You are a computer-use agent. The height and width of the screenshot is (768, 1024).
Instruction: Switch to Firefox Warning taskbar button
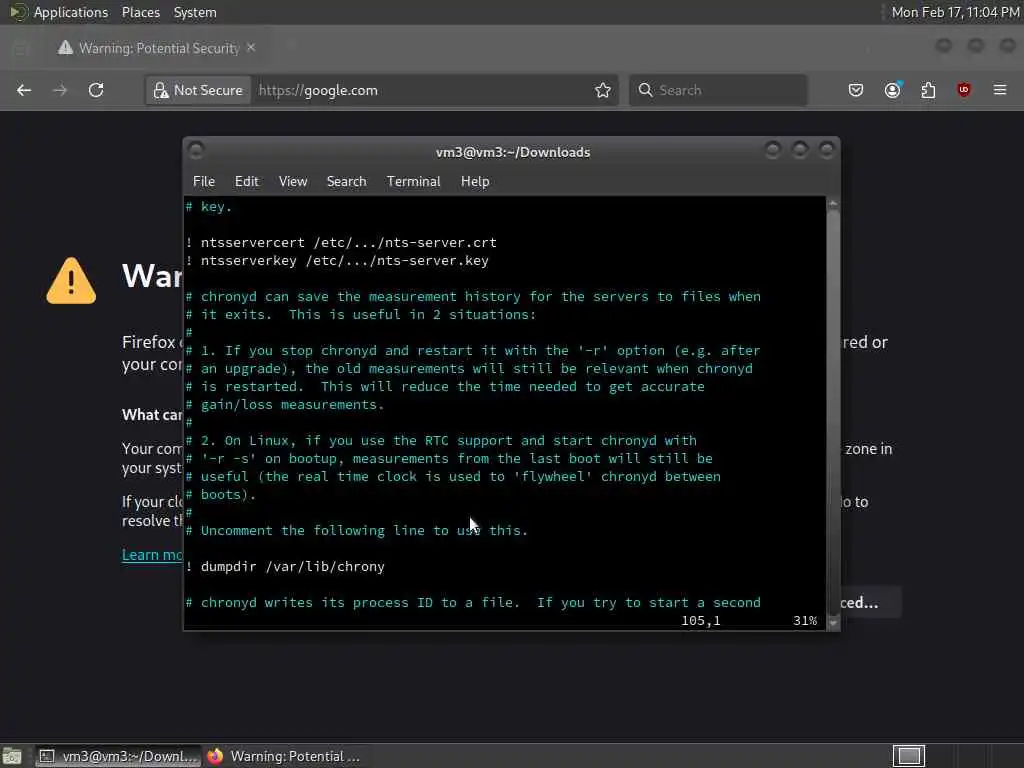(285, 756)
